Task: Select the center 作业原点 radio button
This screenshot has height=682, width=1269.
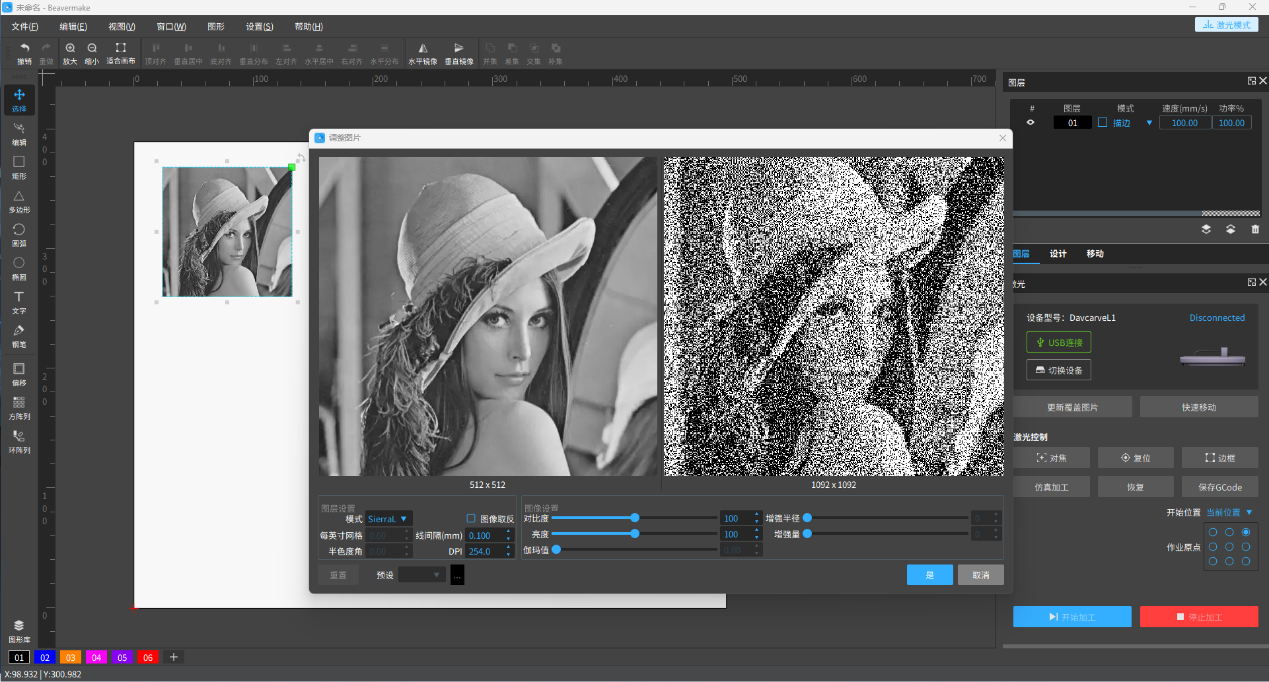Action: (x=1229, y=547)
